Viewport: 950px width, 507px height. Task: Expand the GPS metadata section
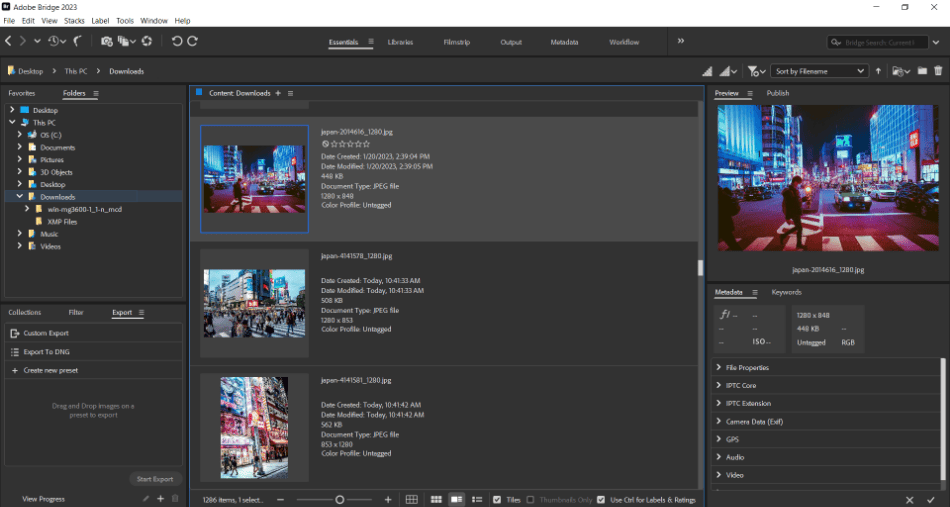(x=719, y=439)
